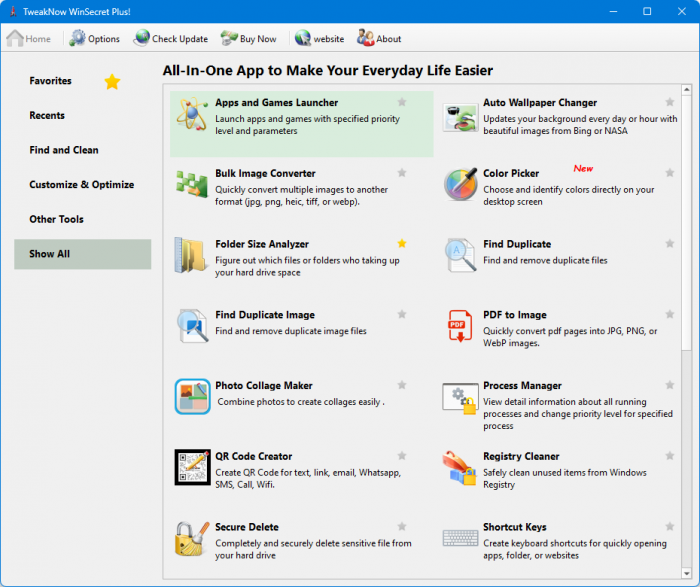
Task: Toggle favorite star for Find Duplicate
Action: [670, 243]
